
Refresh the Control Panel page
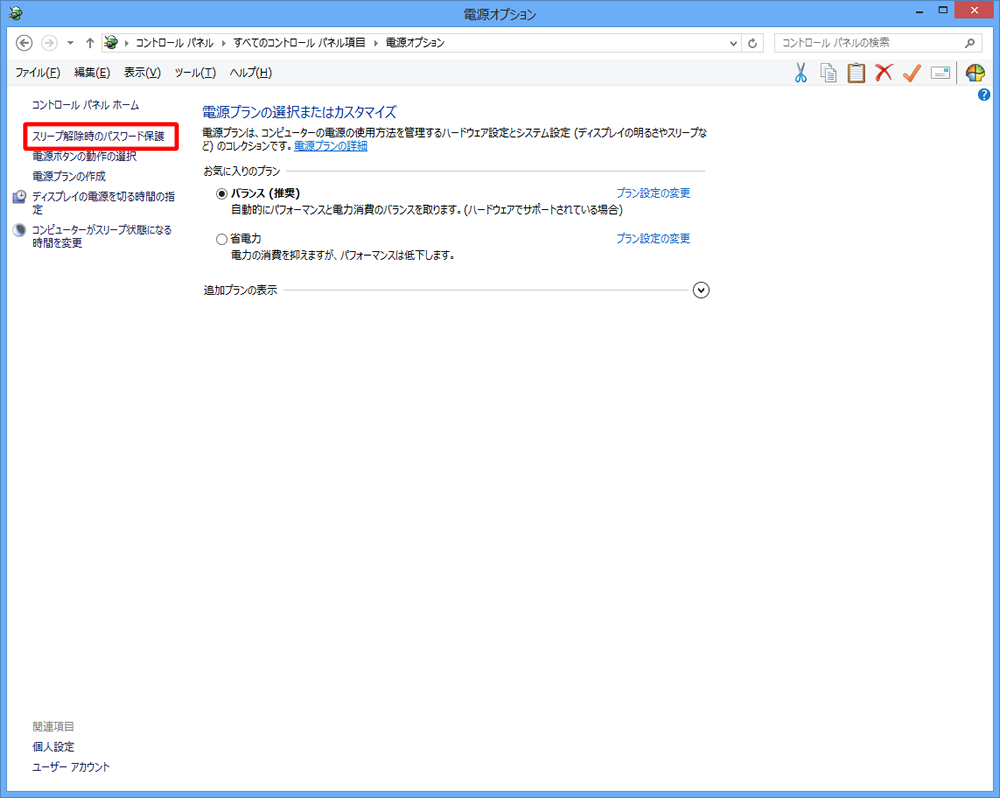point(753,43)
